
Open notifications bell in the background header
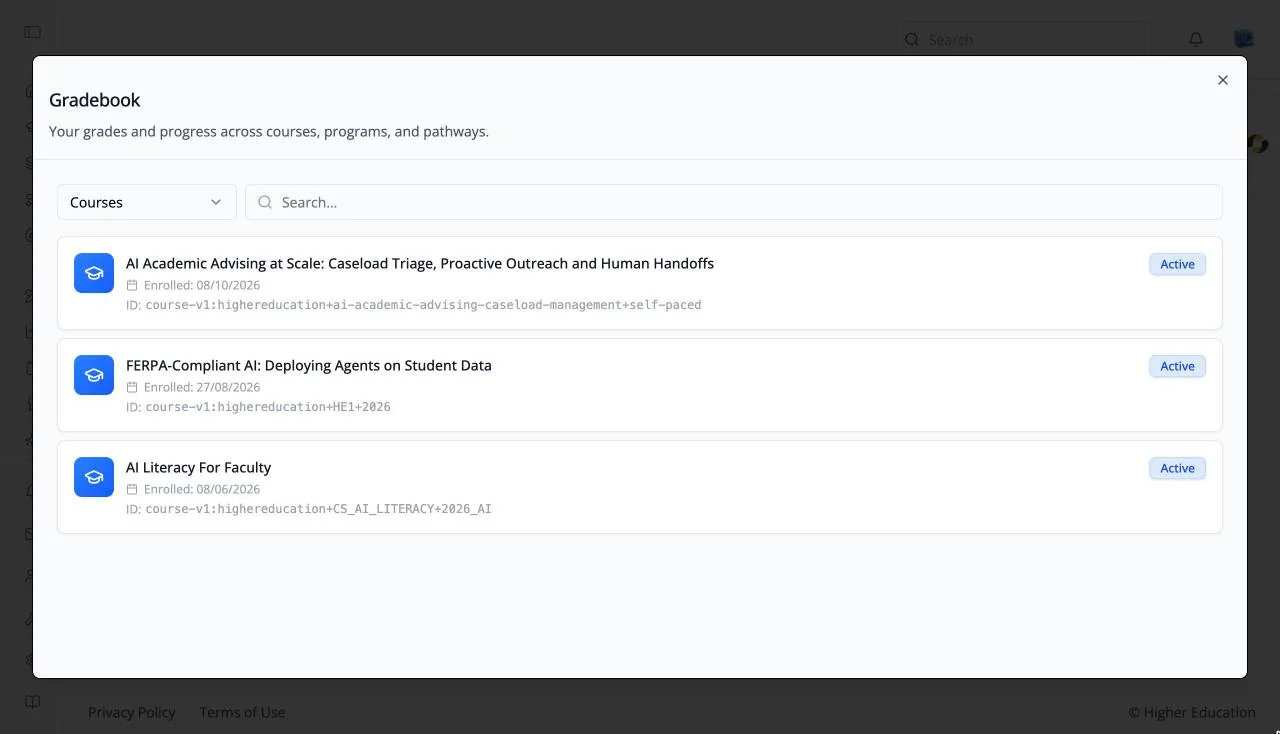pyautogui.click(x=1196, y=40)
